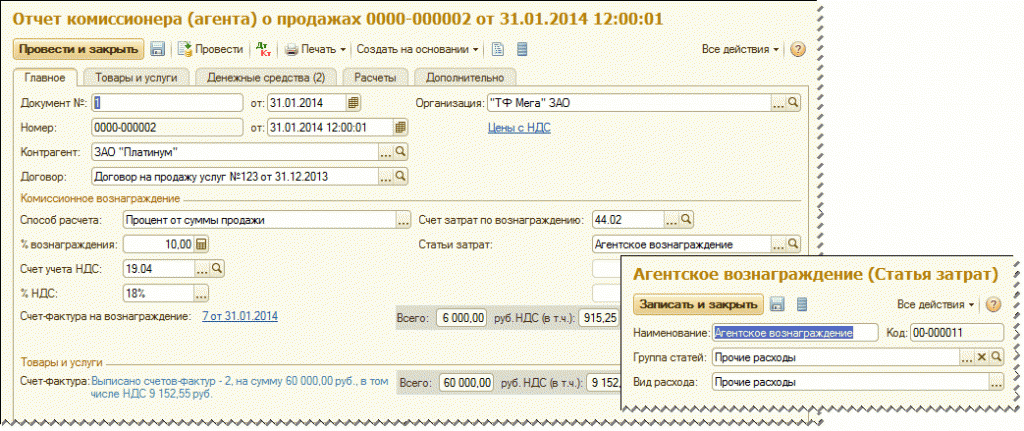The height and width of the screenshot is (431, 1024).
Task: Click into the Наименование text field
Action: tap(794, 333)
